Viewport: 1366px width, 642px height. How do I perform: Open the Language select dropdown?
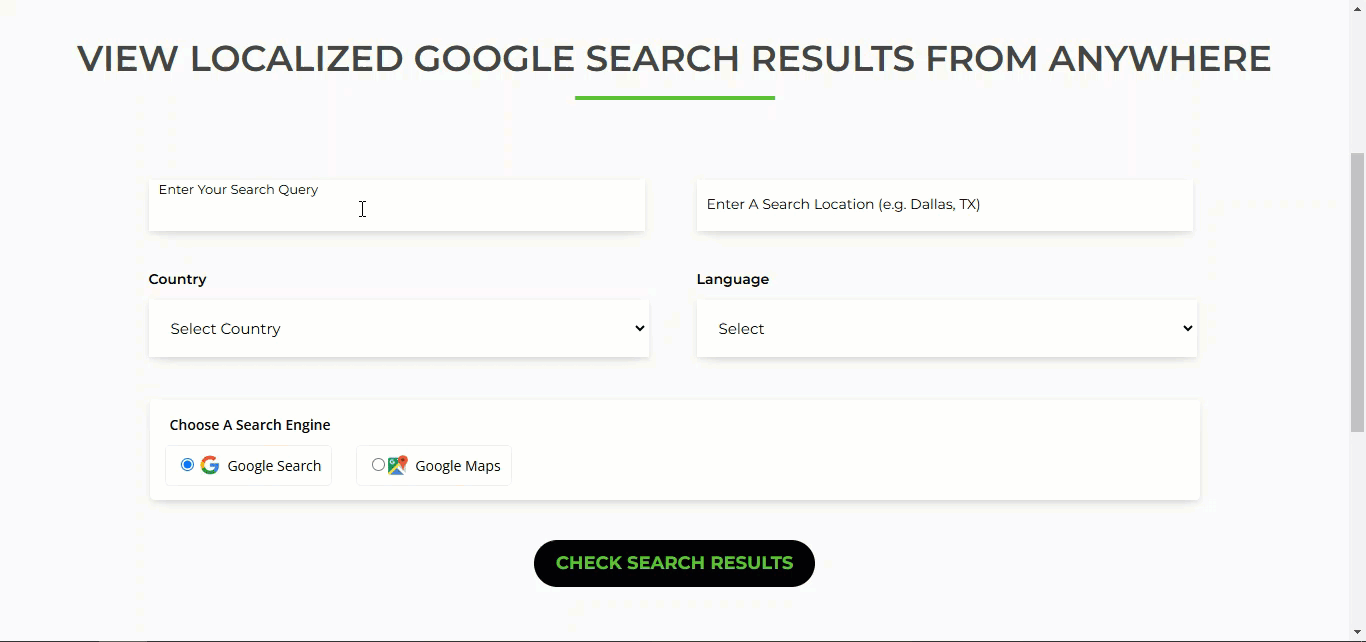click(x=946, y=329)
